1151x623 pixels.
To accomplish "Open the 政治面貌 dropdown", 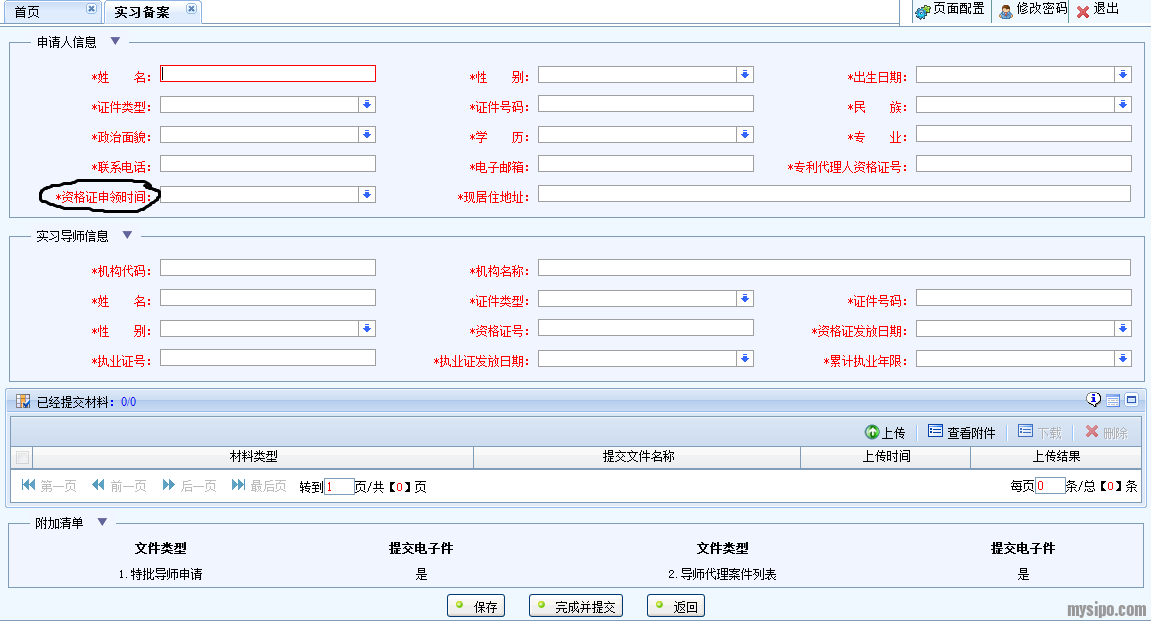I will 367,135.
